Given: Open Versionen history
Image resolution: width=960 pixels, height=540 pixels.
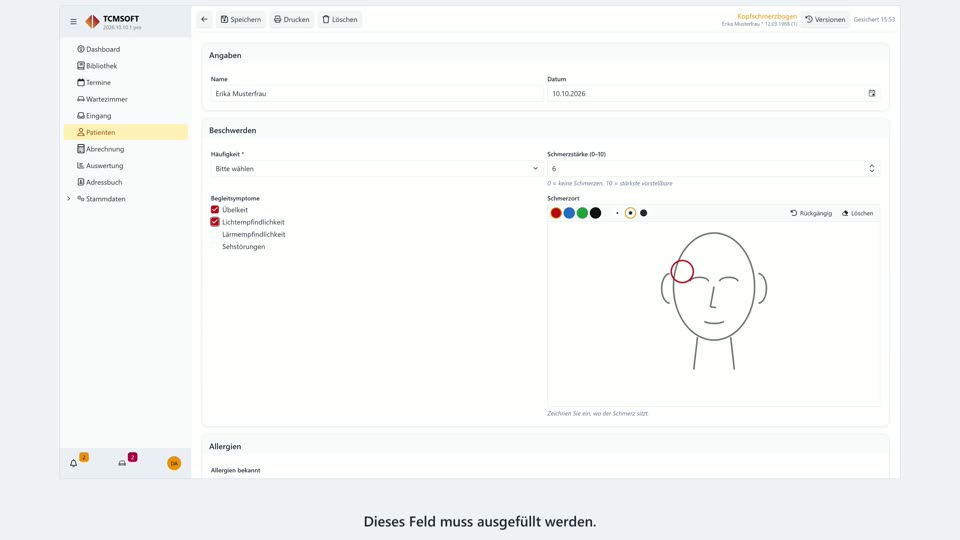Looking at the screenshot, I should (x=825, y=20).
